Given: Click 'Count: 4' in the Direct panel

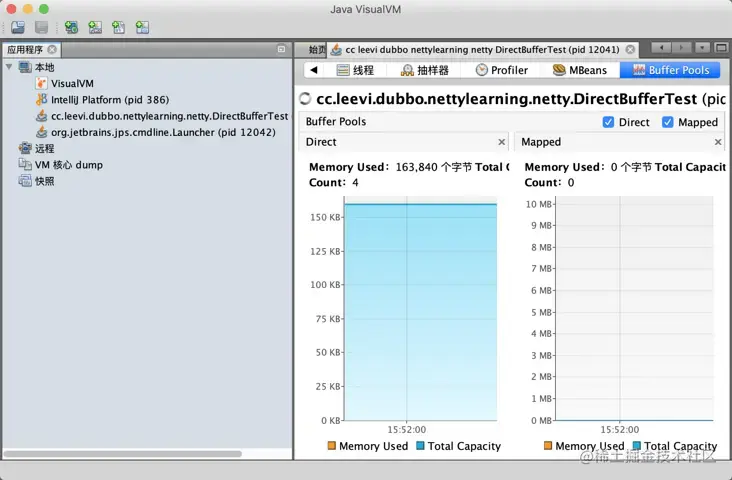Looking at the screenshot, I should [334, 183].
